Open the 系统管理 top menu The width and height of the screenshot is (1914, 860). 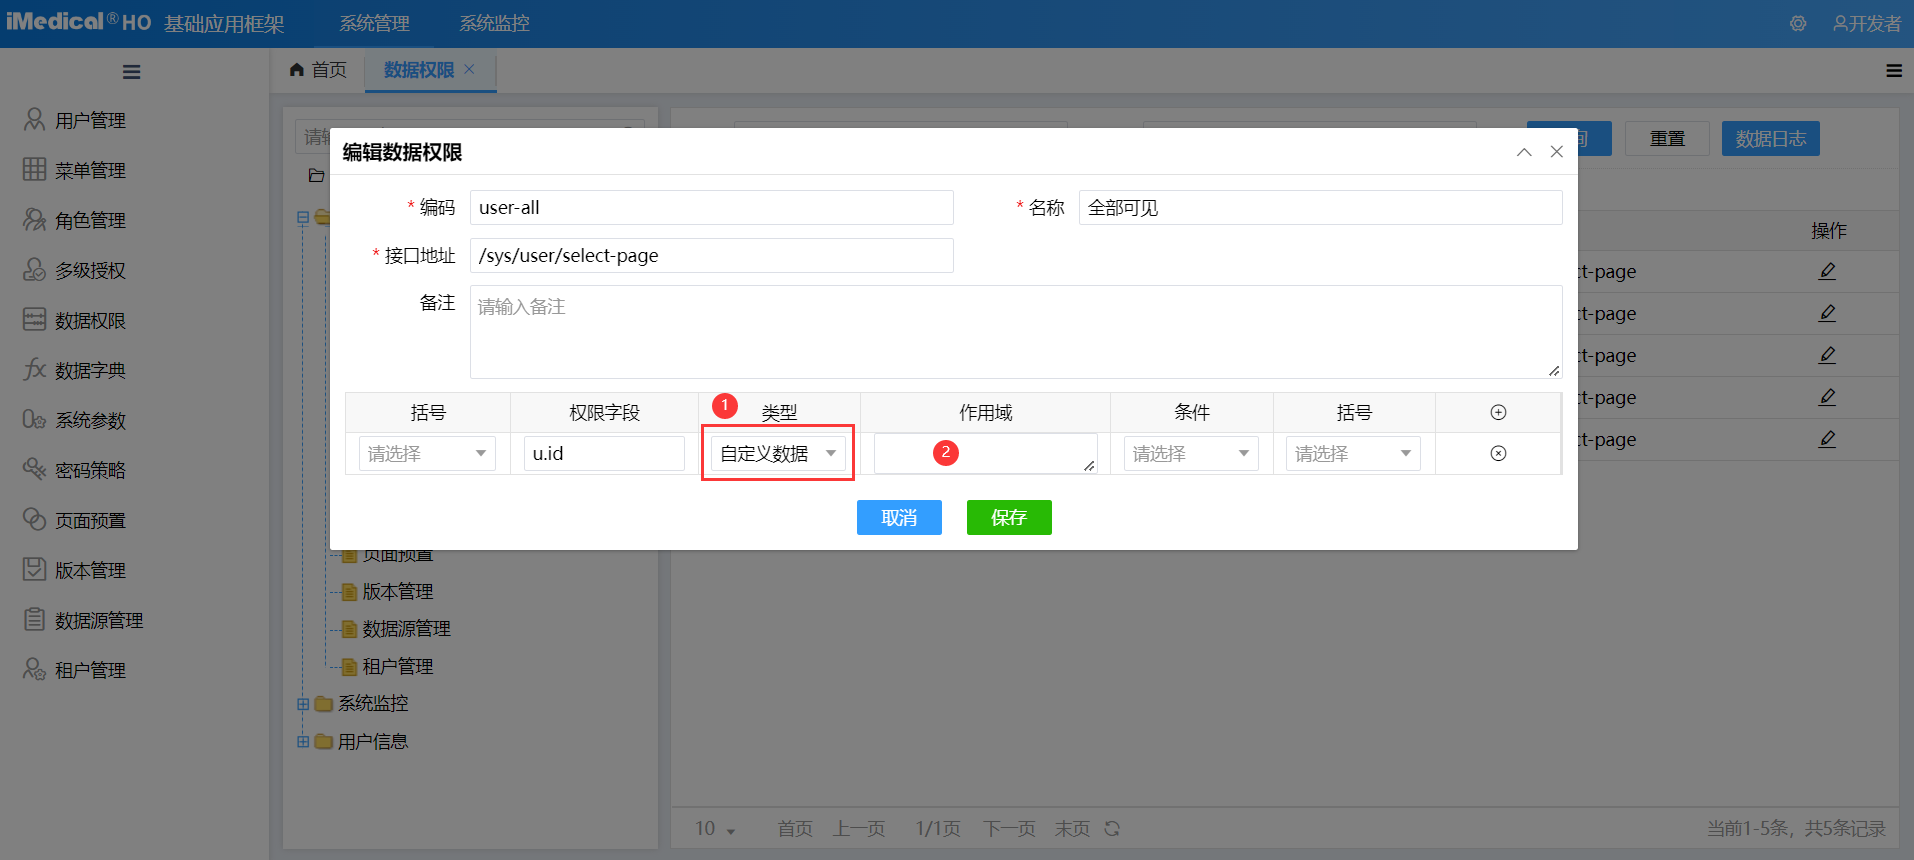point(374,24)
